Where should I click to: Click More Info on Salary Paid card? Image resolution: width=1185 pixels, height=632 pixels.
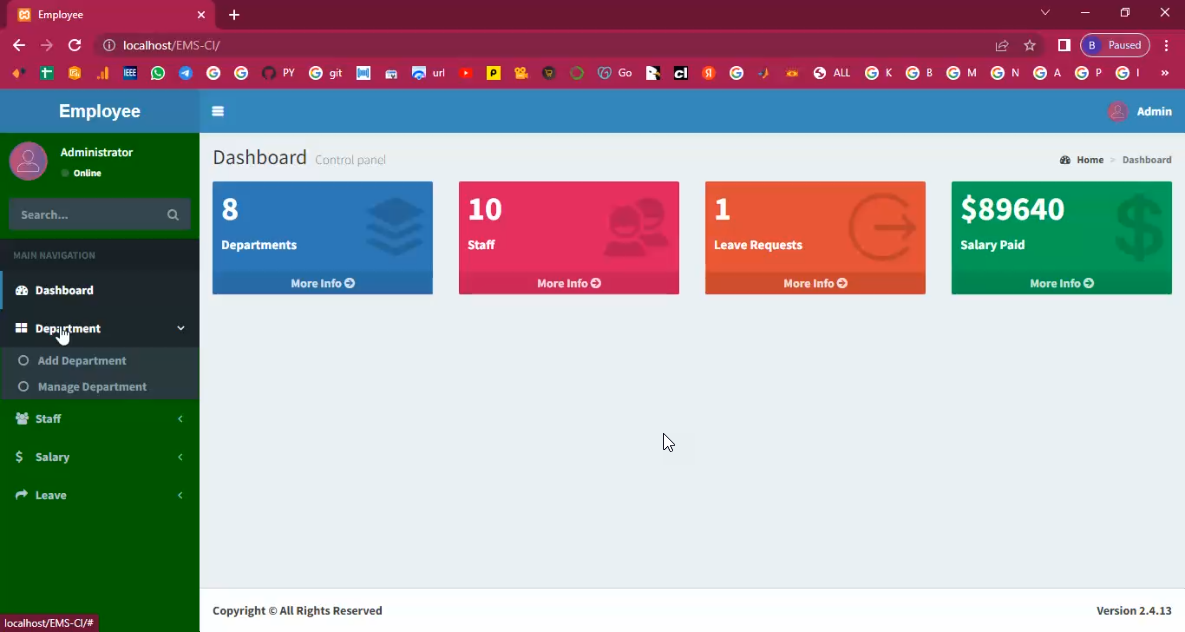pyautogui.click(x=1062, y=283)
